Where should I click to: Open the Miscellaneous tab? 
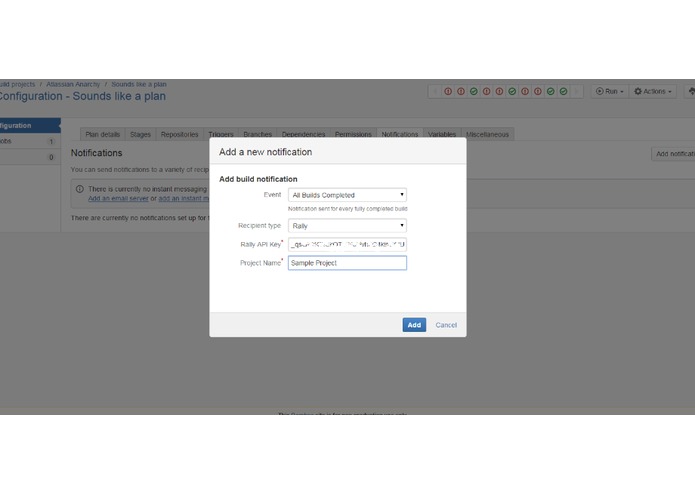click(x=487, y=134)
